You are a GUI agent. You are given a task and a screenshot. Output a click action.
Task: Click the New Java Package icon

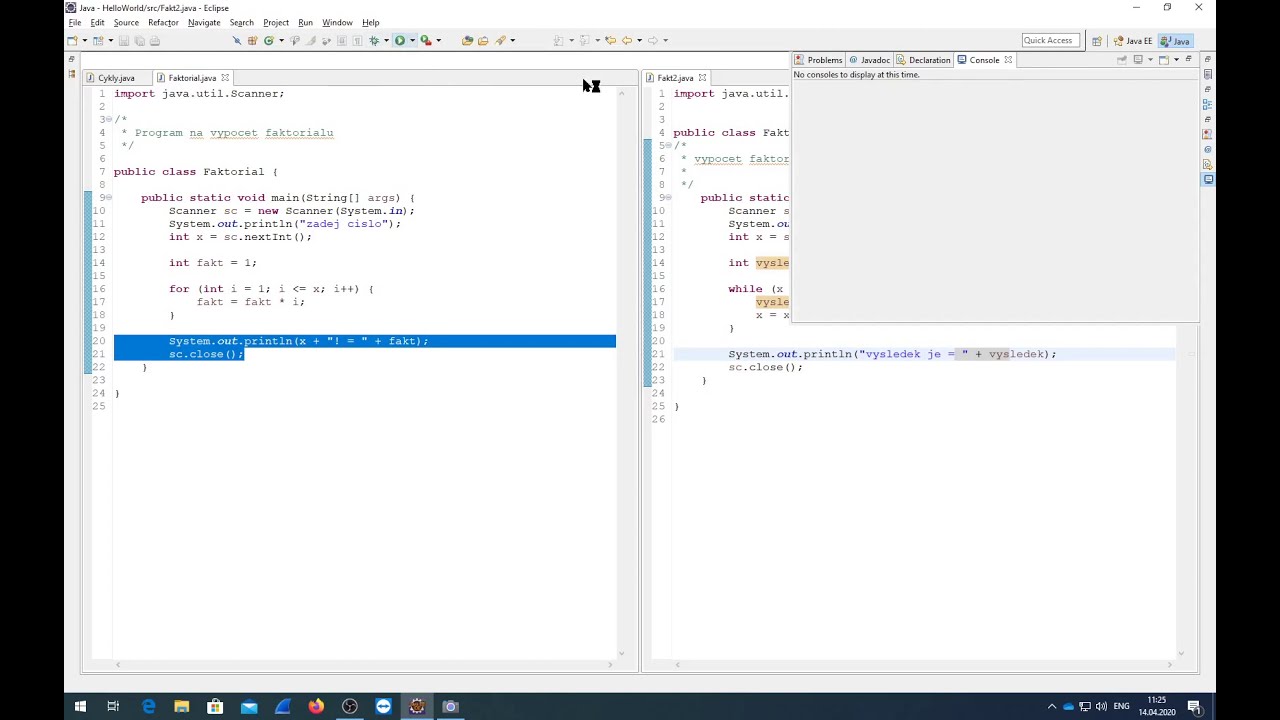[x=252, y=40]
